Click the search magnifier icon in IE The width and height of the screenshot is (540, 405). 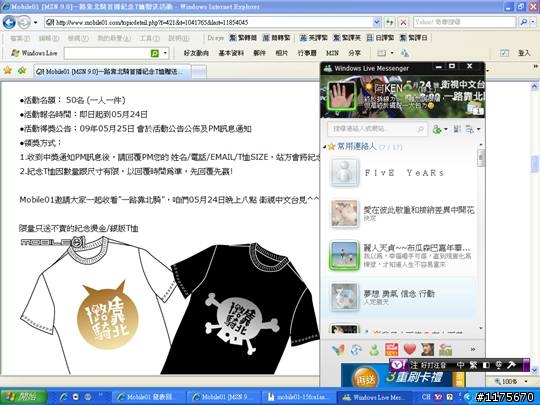point(523,22)
